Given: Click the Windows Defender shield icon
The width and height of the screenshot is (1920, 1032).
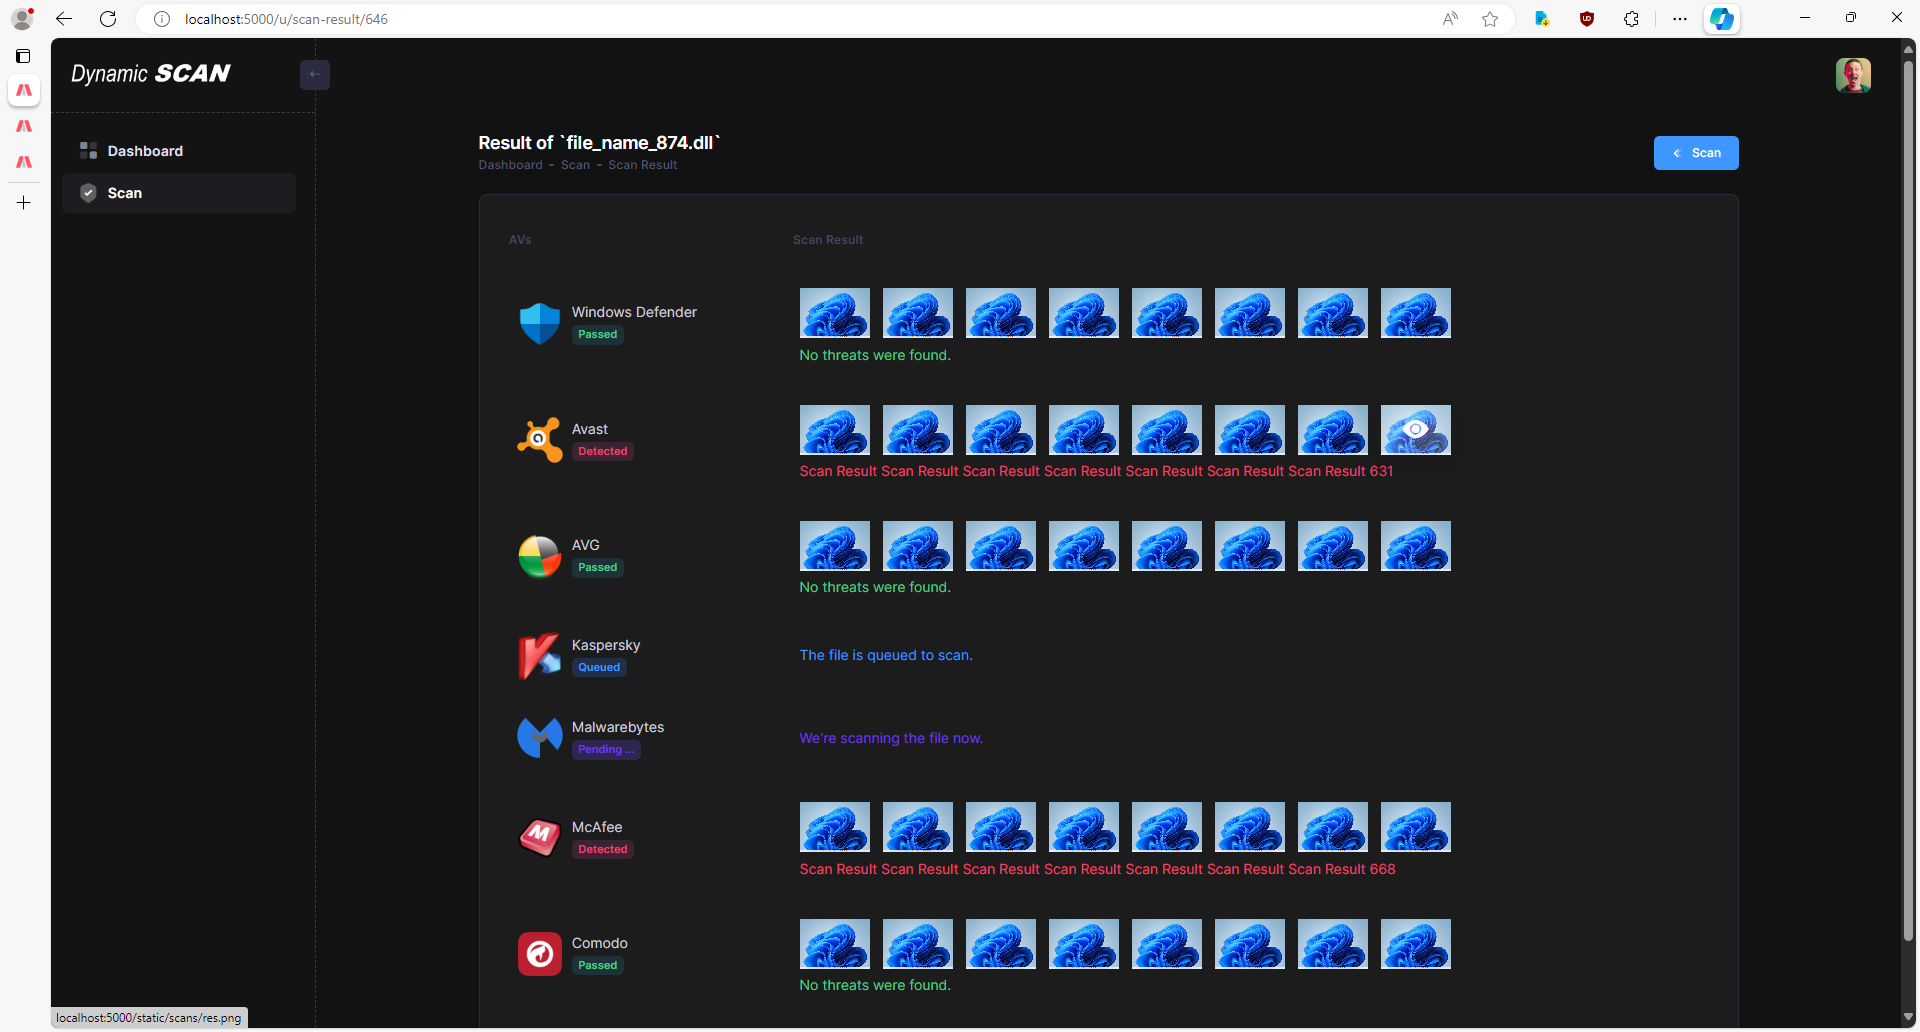Looking at the screenshot, I should (x=539, y=323).
